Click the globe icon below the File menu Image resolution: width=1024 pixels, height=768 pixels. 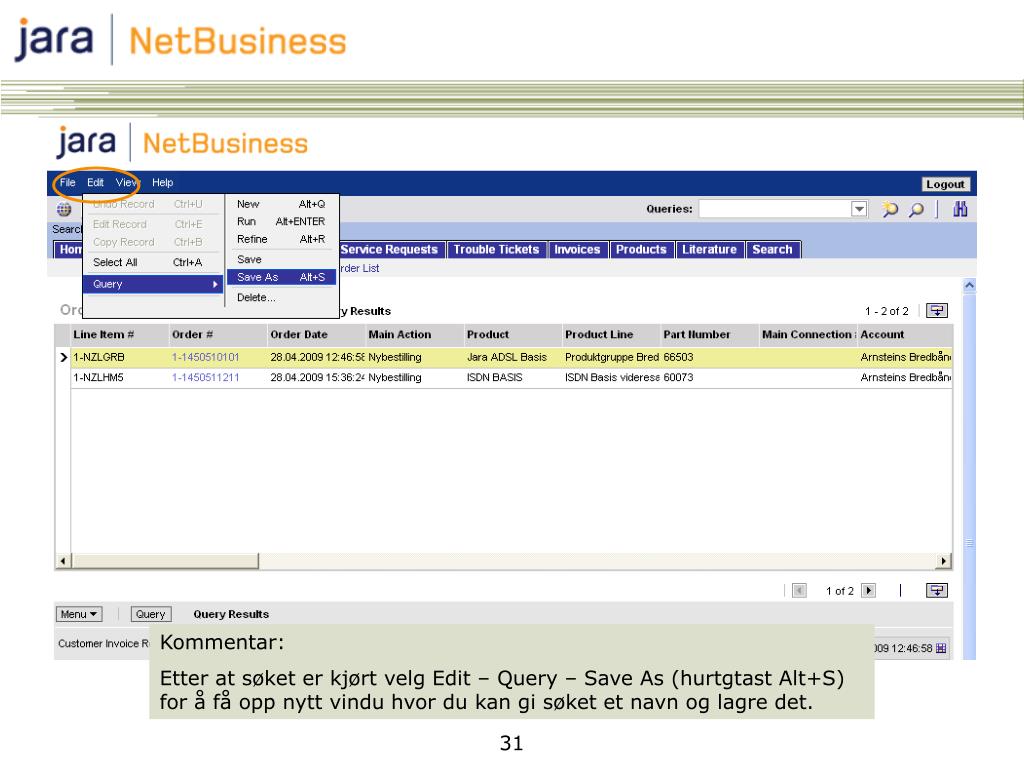pos(64,210)
